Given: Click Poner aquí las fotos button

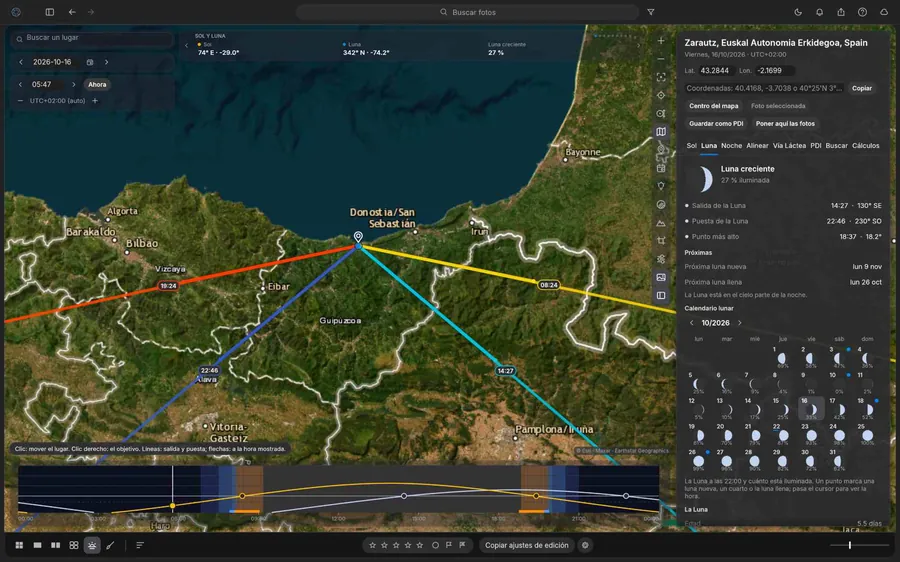Looking at the screenshot, I should click(785, 123).
